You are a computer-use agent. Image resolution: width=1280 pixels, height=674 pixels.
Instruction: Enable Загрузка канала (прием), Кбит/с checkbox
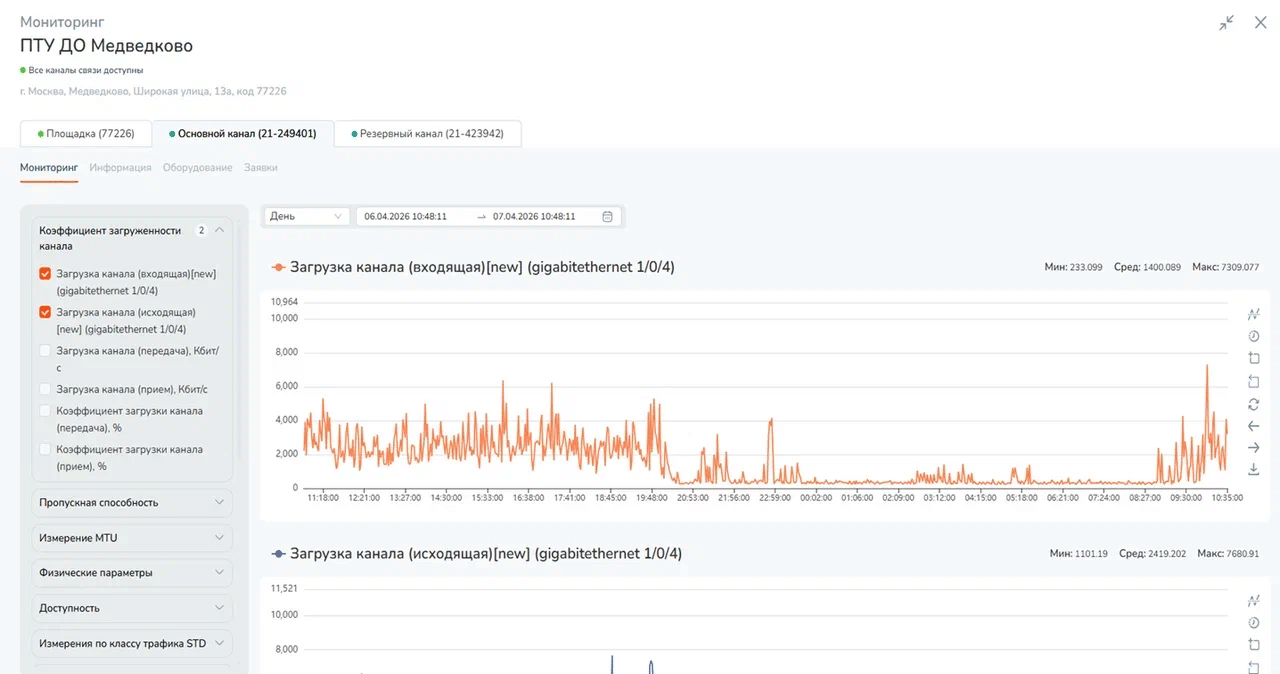[x=45, y=389]
